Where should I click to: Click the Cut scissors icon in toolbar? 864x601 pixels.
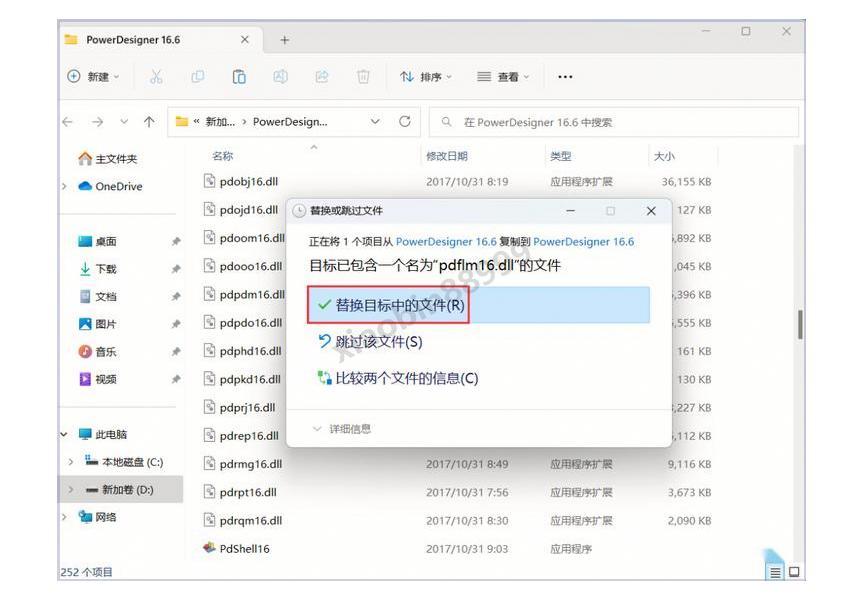[156, 77]
